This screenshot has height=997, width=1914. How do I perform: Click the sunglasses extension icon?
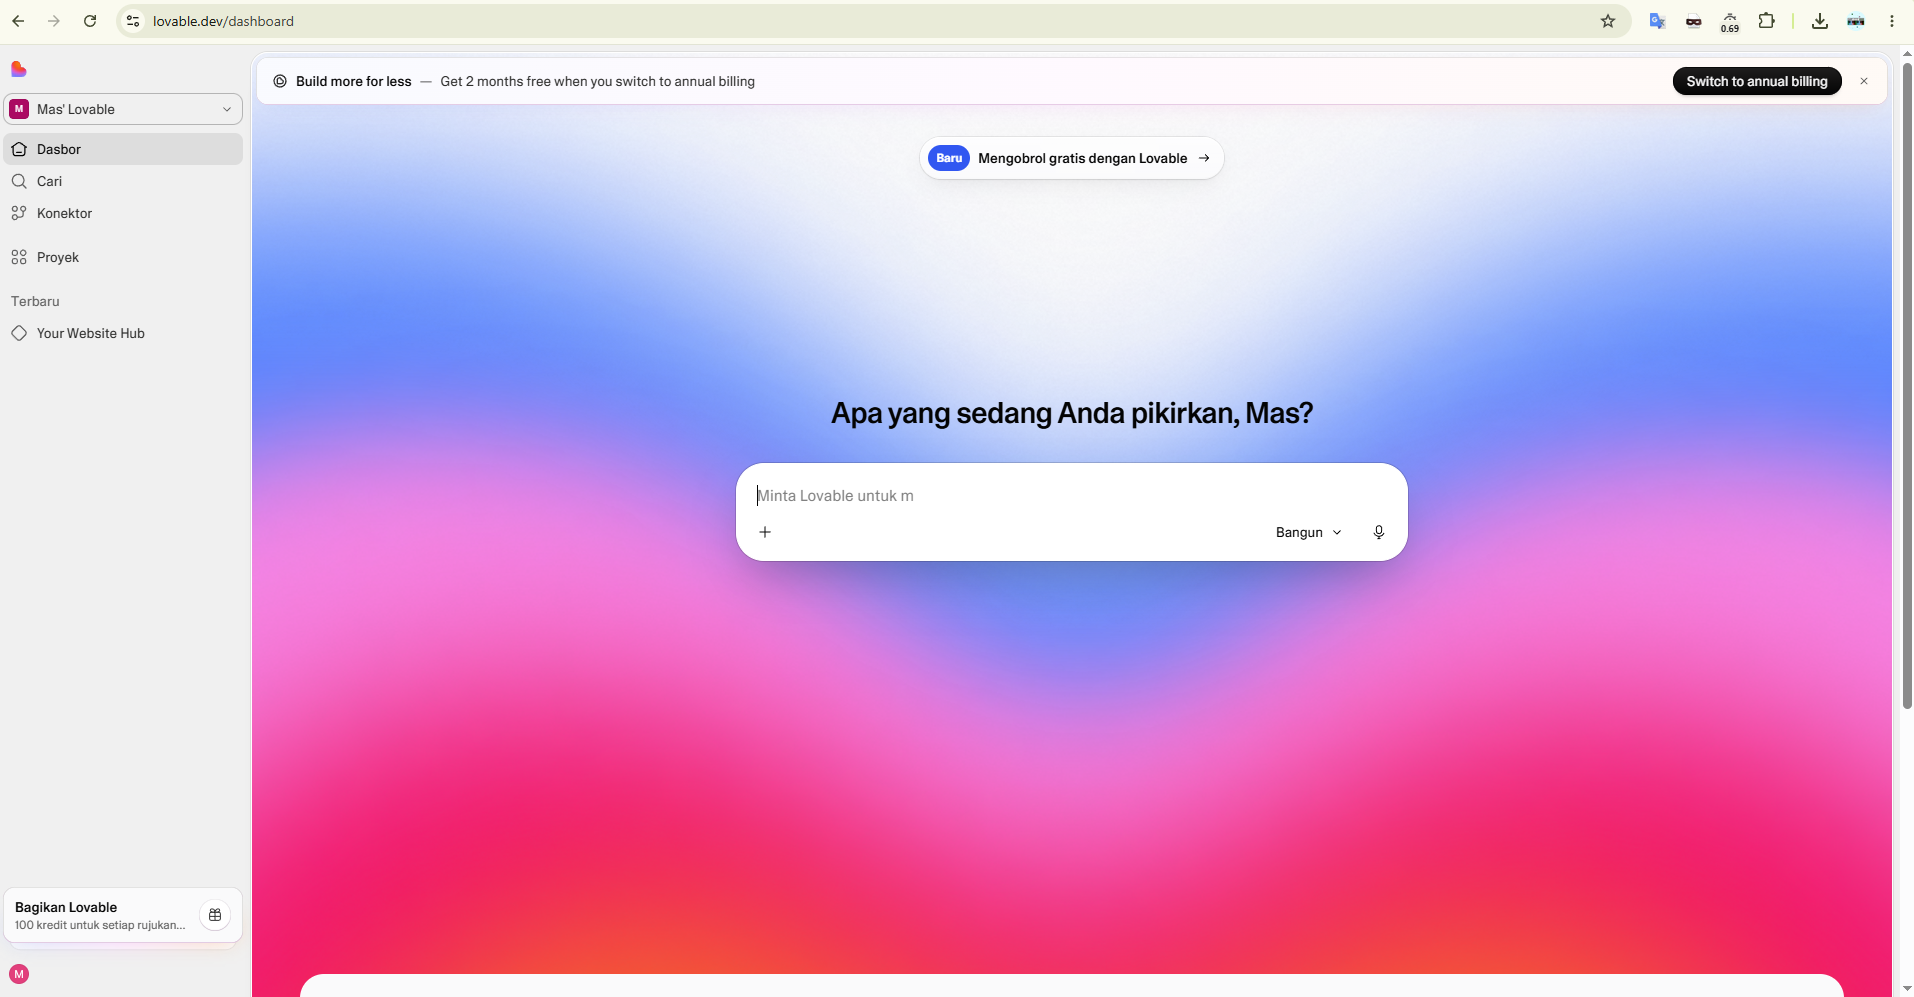tap(1693, 21)
